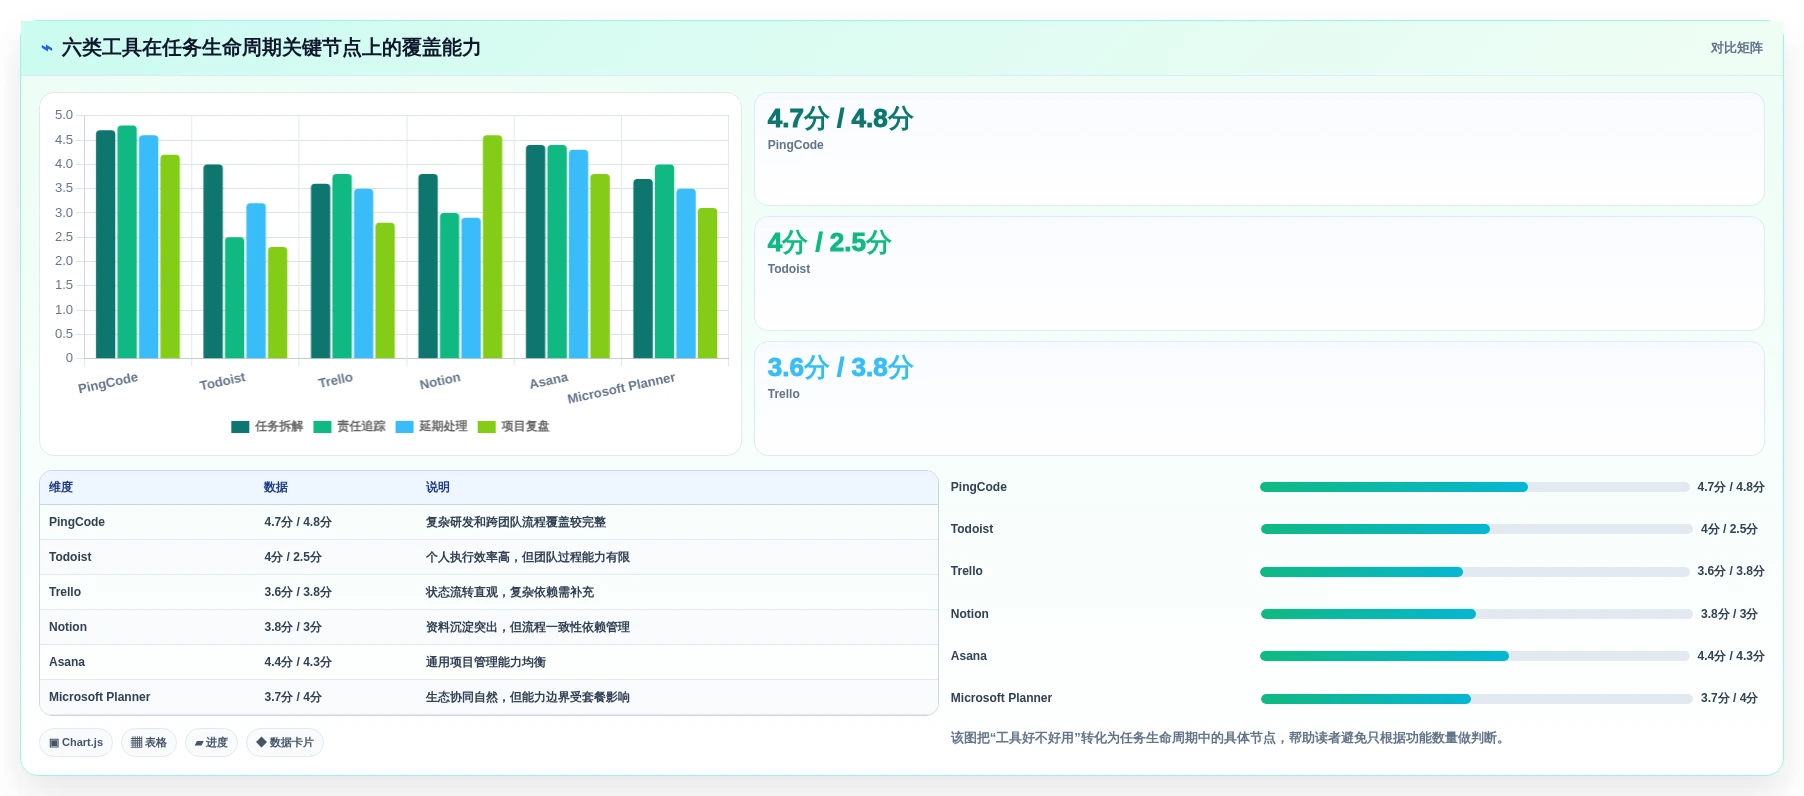Select the Chart.js chip

pyautogui.click(x=76, y=743)
